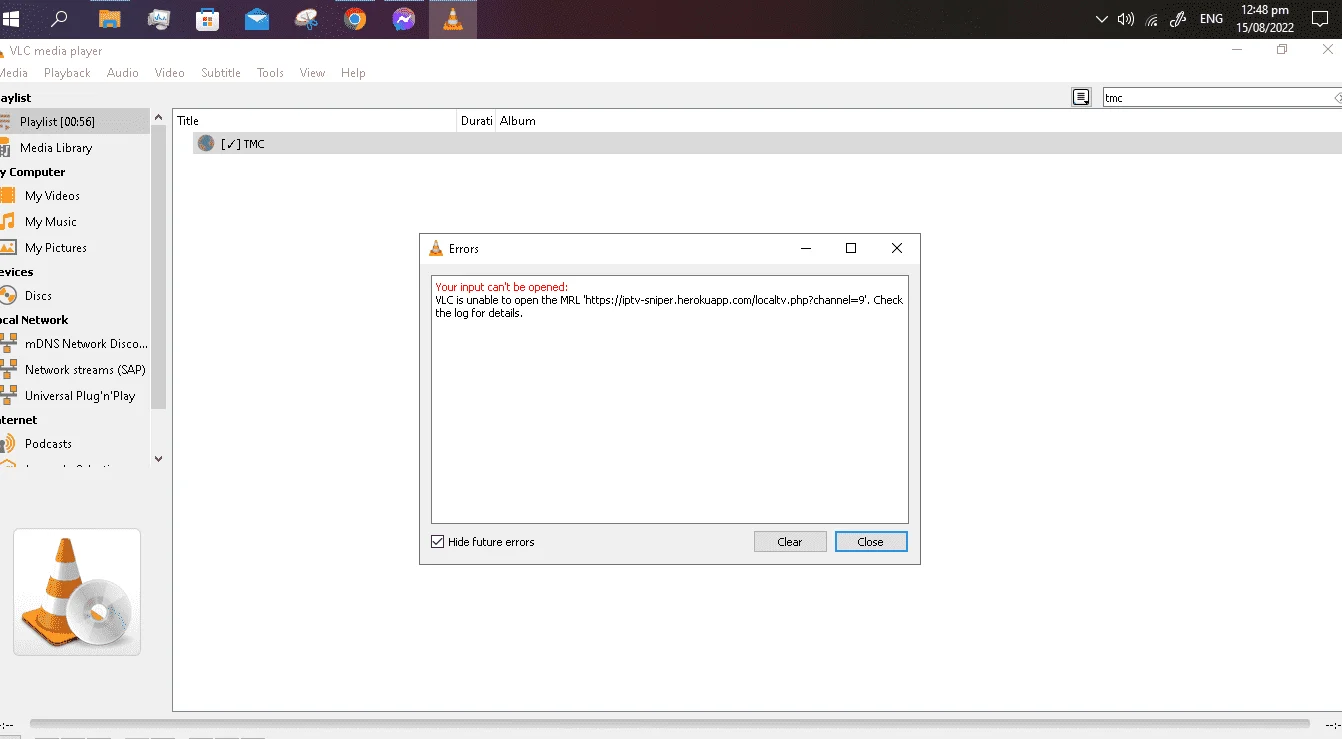The image size is (1342, 739).
Task: Clear the playlist search field icon
Action: [x=1337, y=98]
